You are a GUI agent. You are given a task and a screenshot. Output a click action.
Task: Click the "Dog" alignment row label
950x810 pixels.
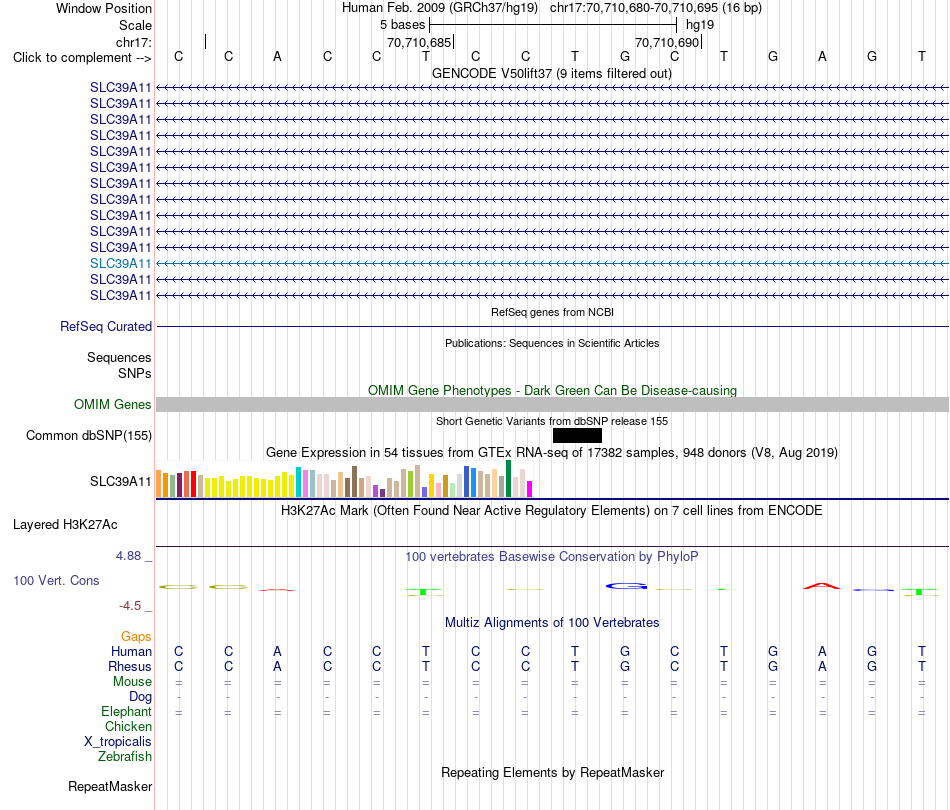[x=140, y=697]
